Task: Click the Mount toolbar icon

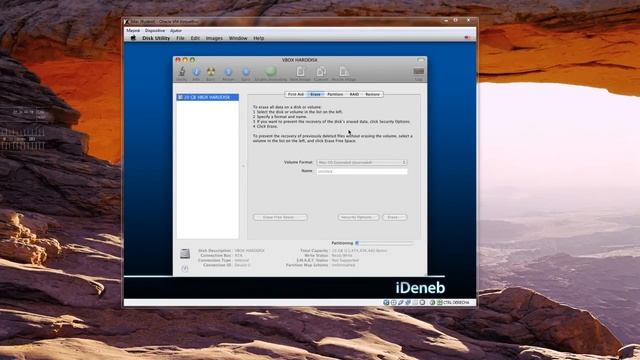Action: (228, 73)
